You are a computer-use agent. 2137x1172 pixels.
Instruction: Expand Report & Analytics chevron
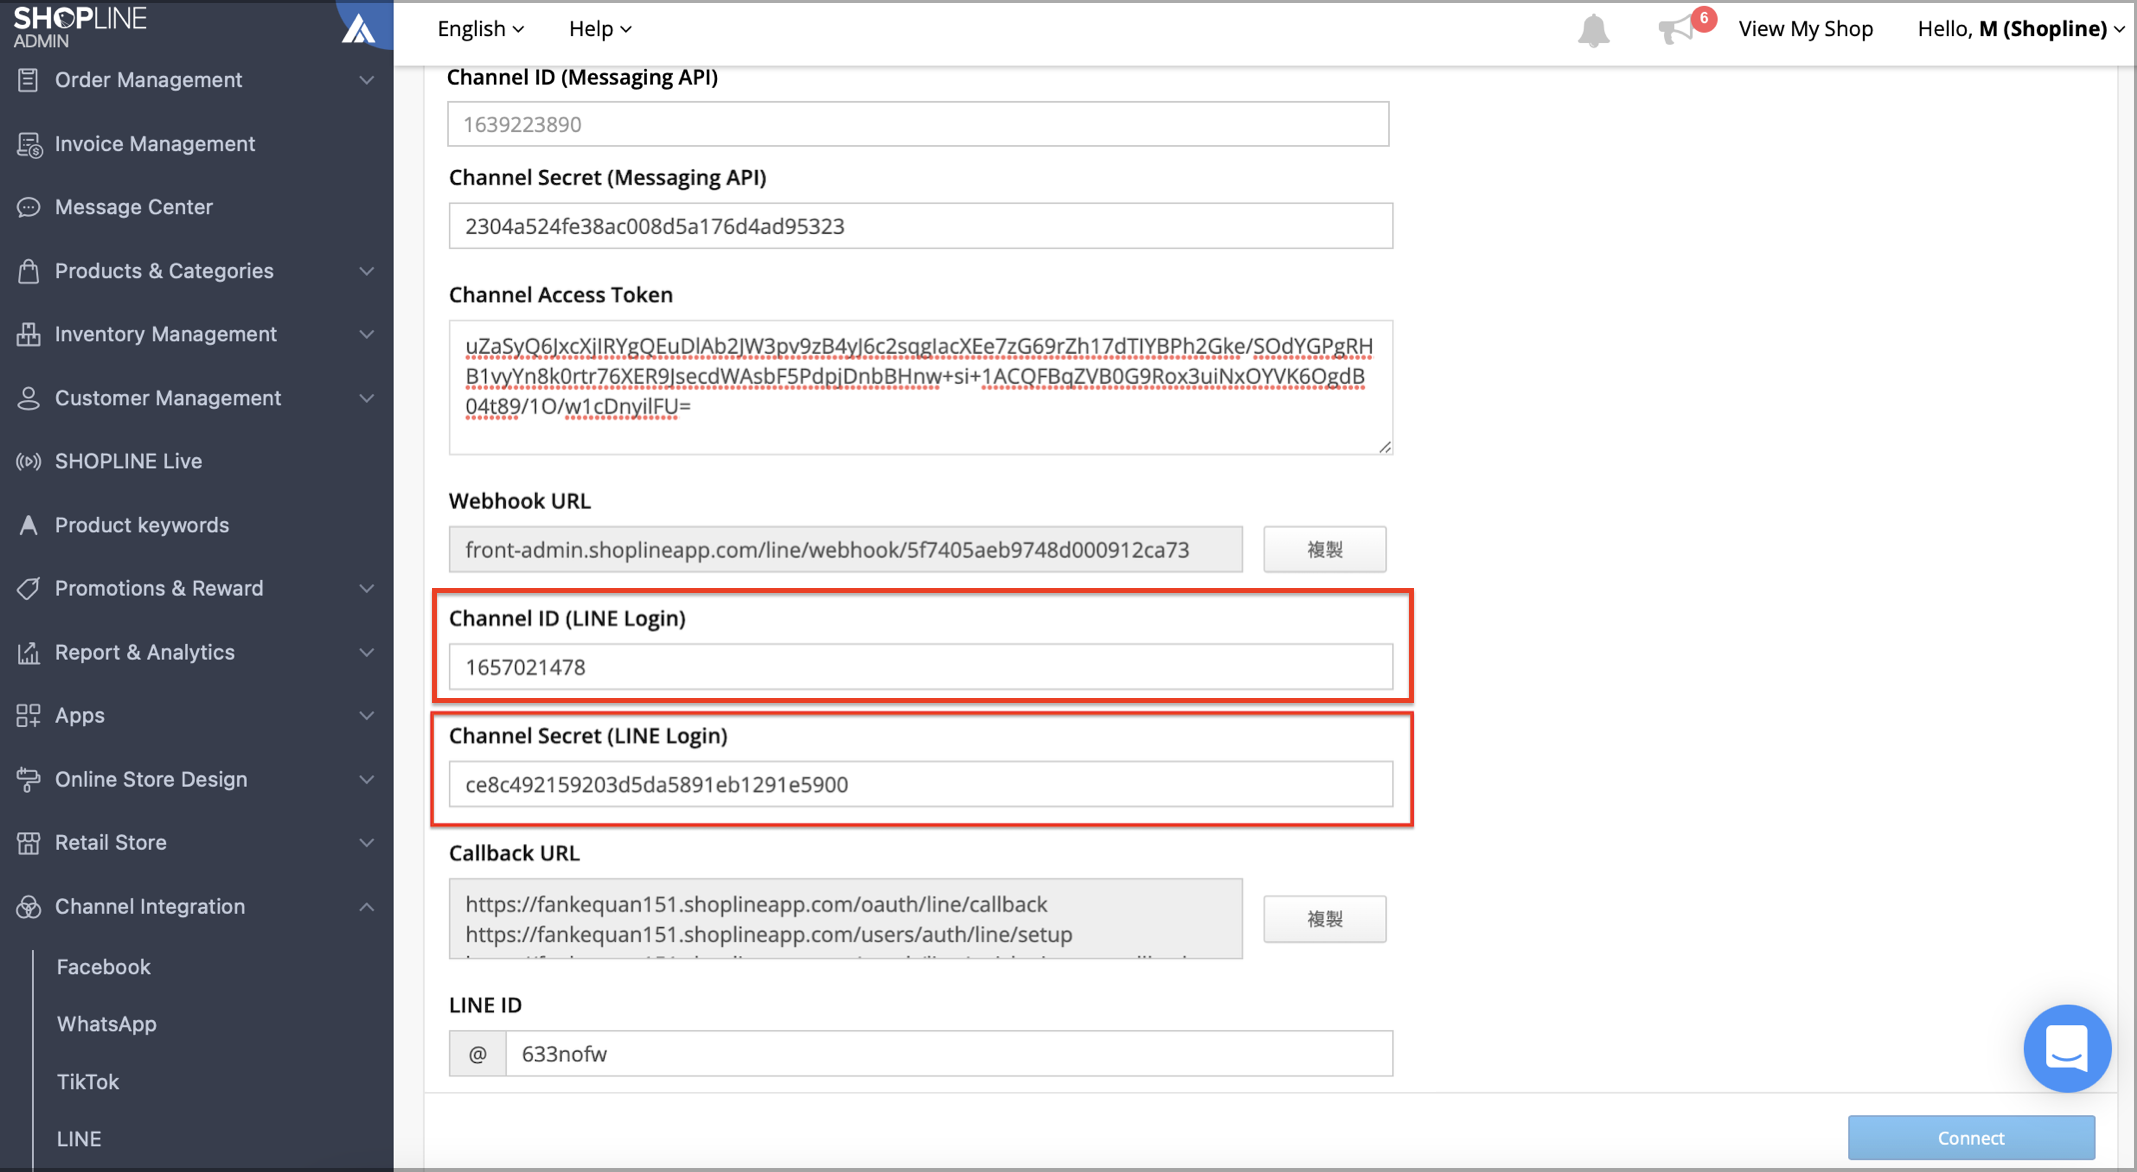[x=367, y=652]
